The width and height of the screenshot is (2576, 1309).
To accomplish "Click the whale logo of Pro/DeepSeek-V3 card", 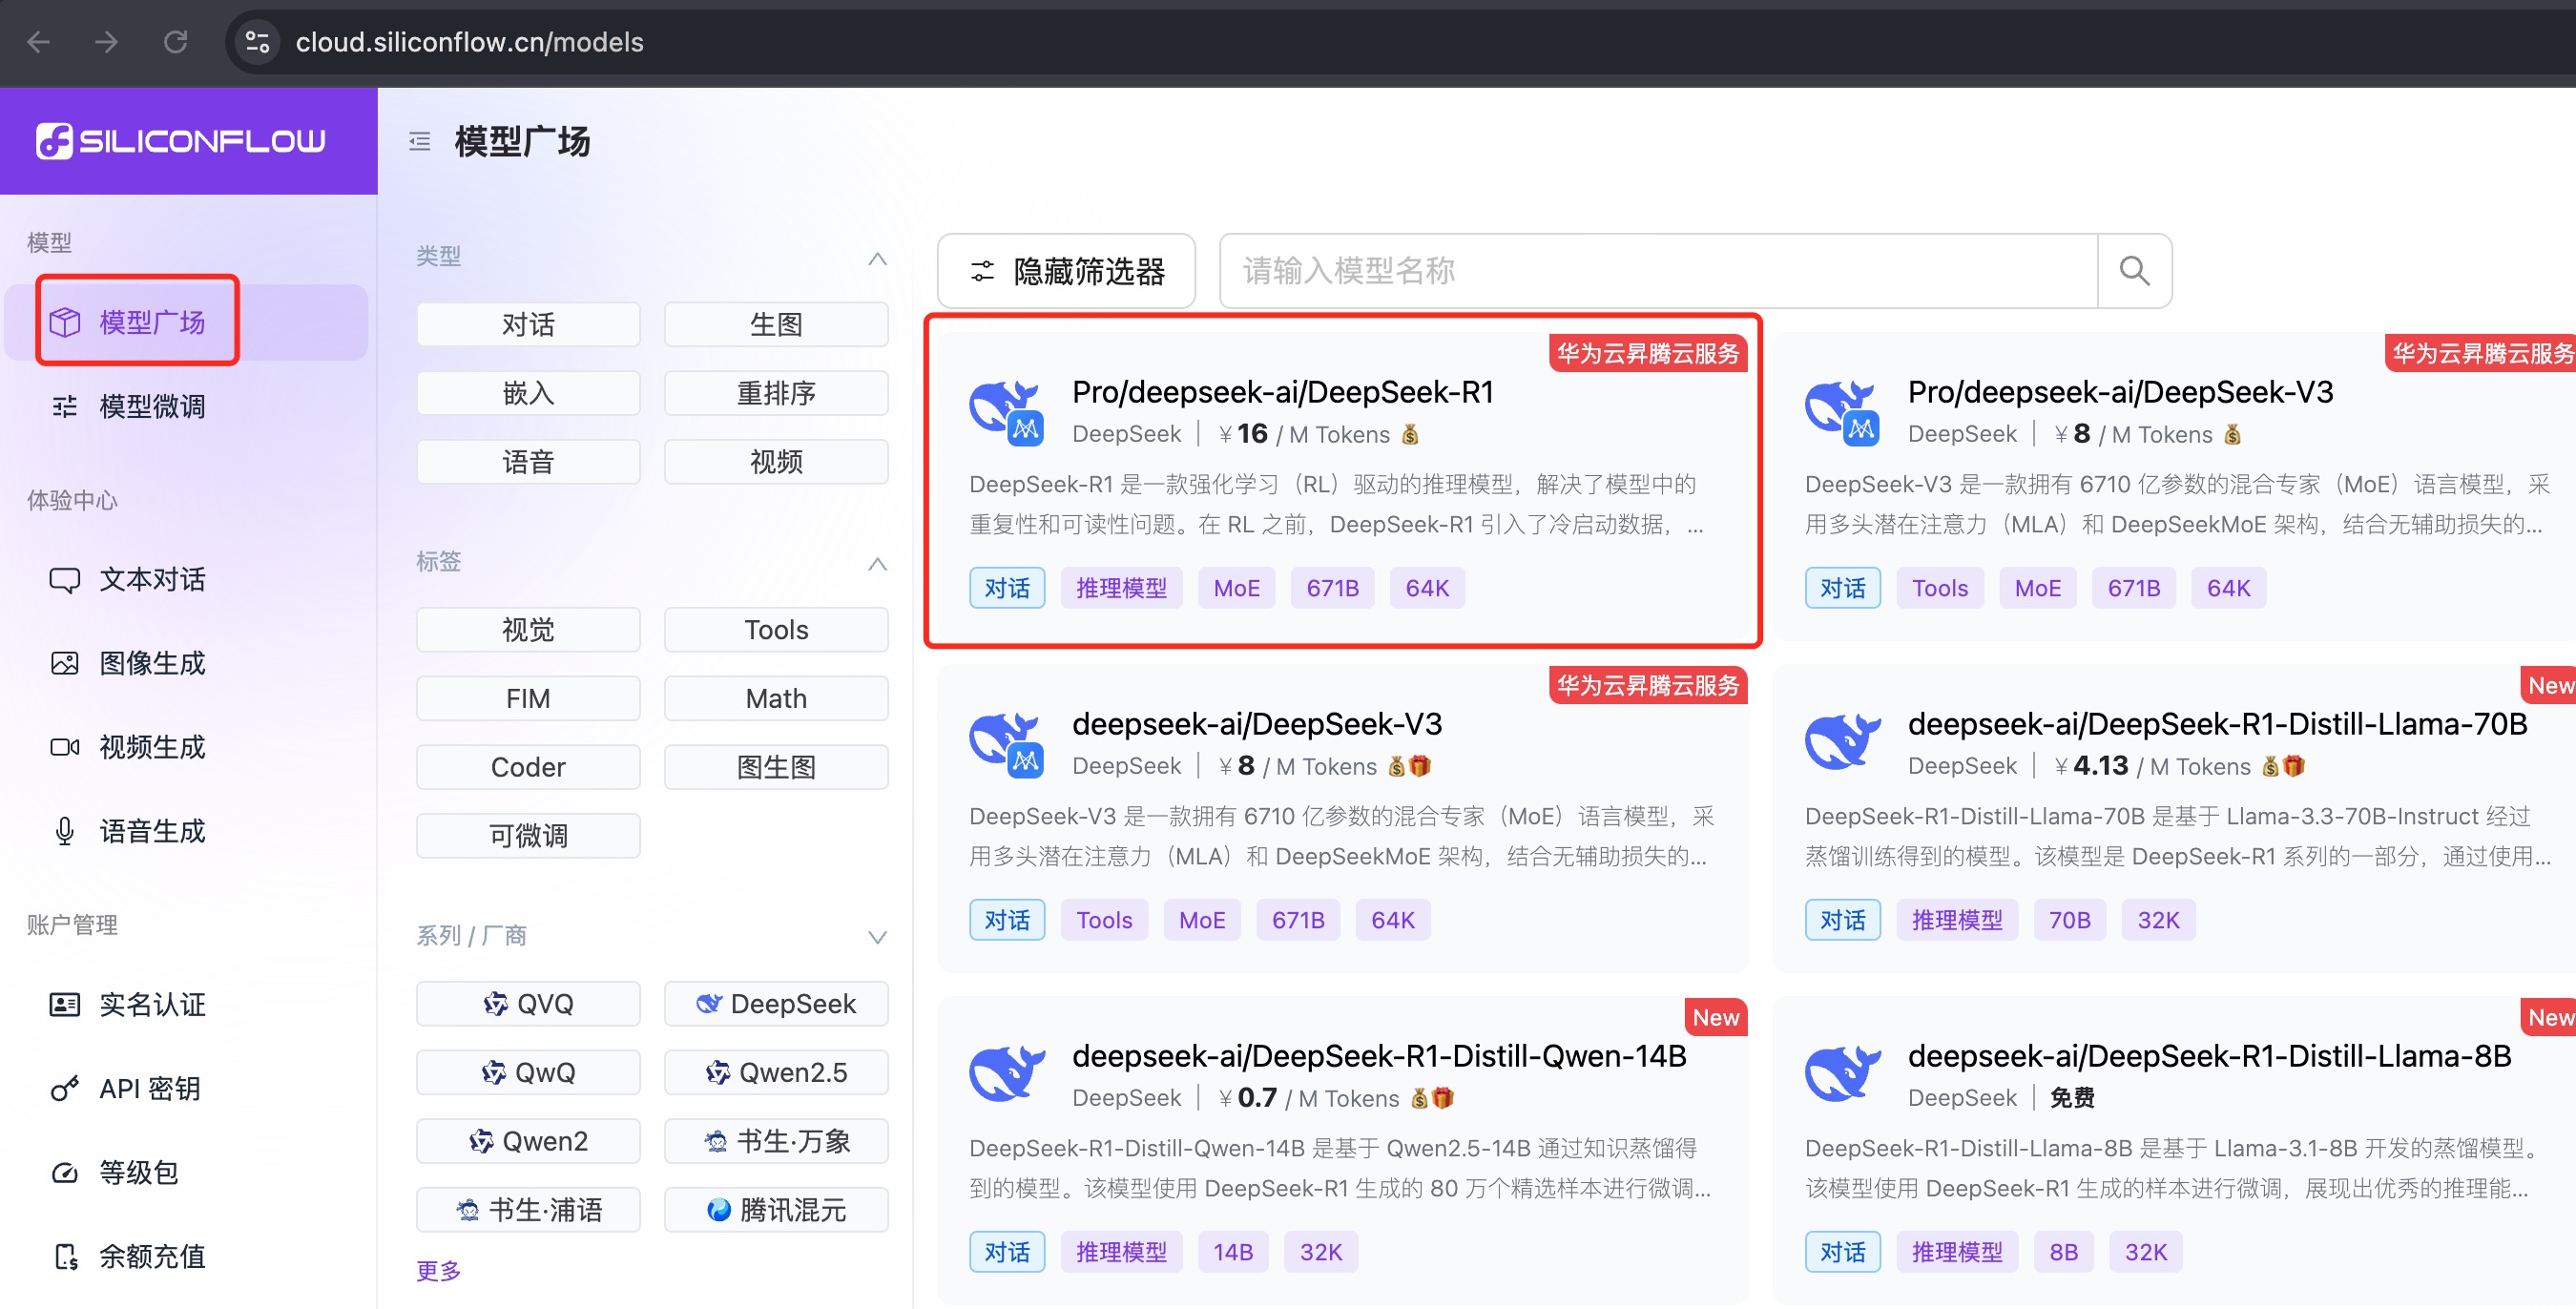I will [1842, 411].
